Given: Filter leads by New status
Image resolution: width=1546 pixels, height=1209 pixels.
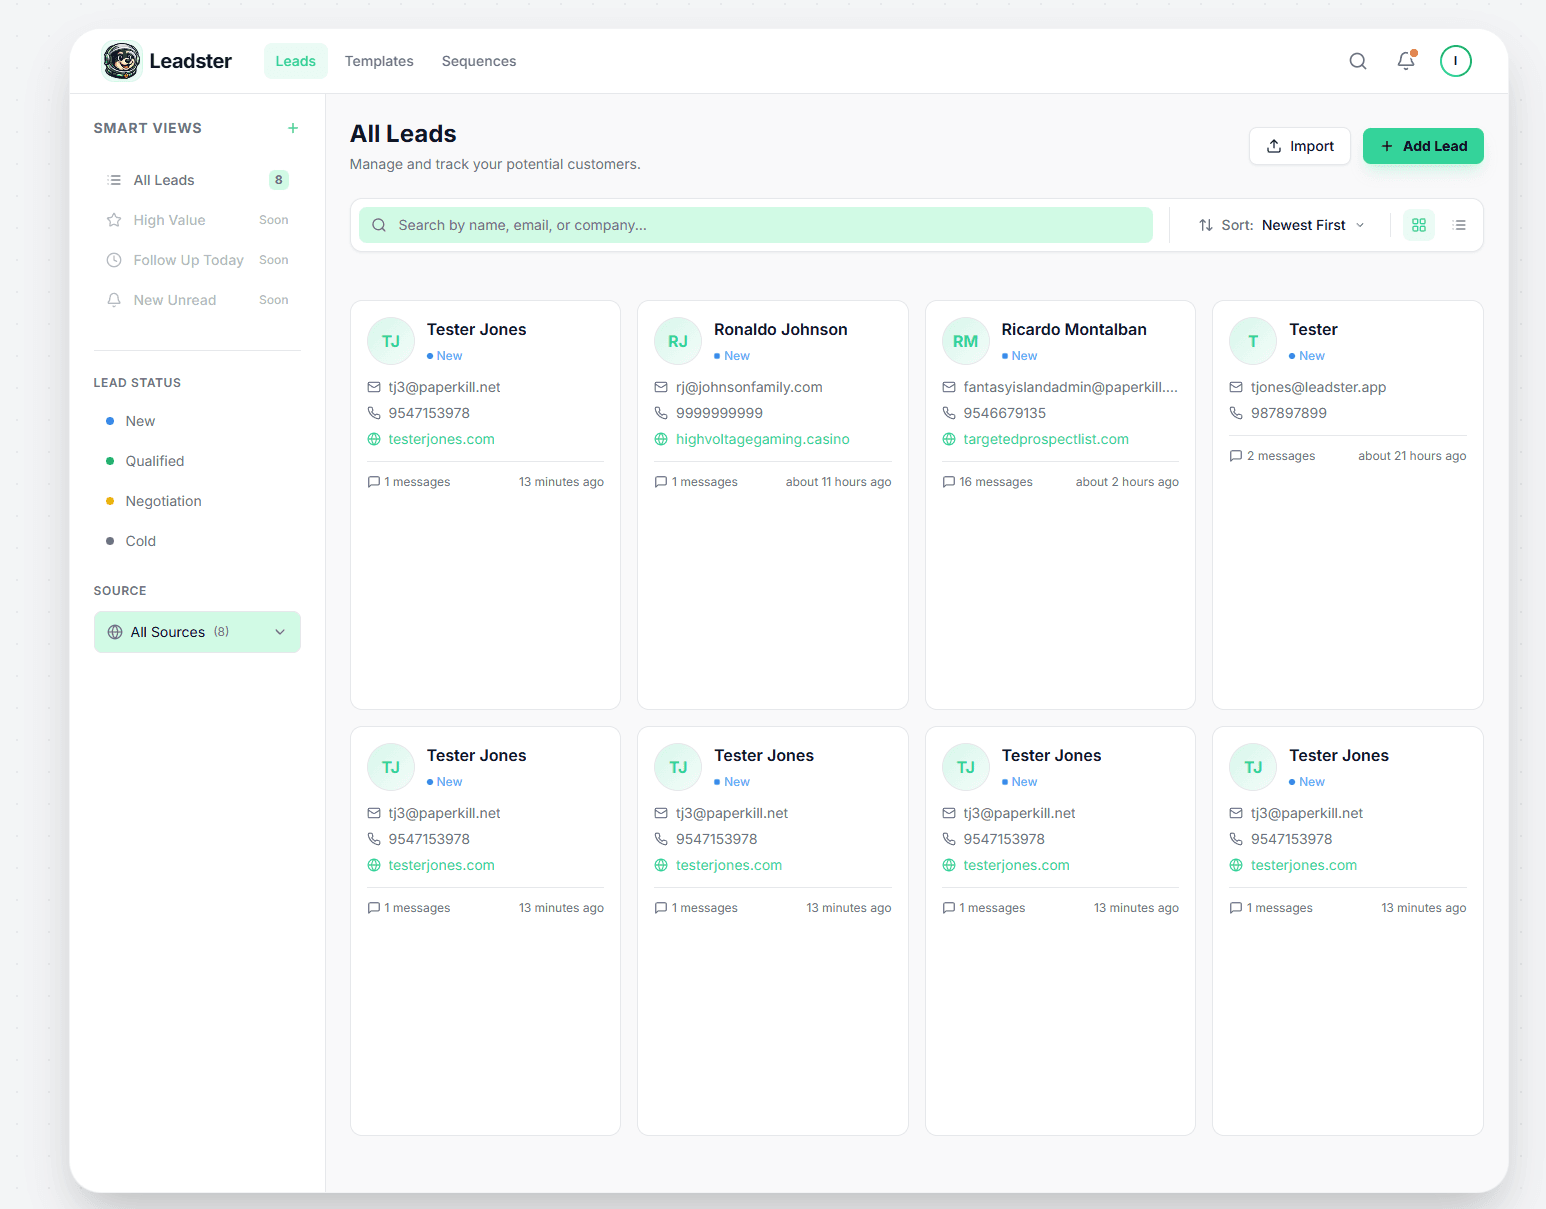Looking at the screenshot, I should tap(140, 420).
